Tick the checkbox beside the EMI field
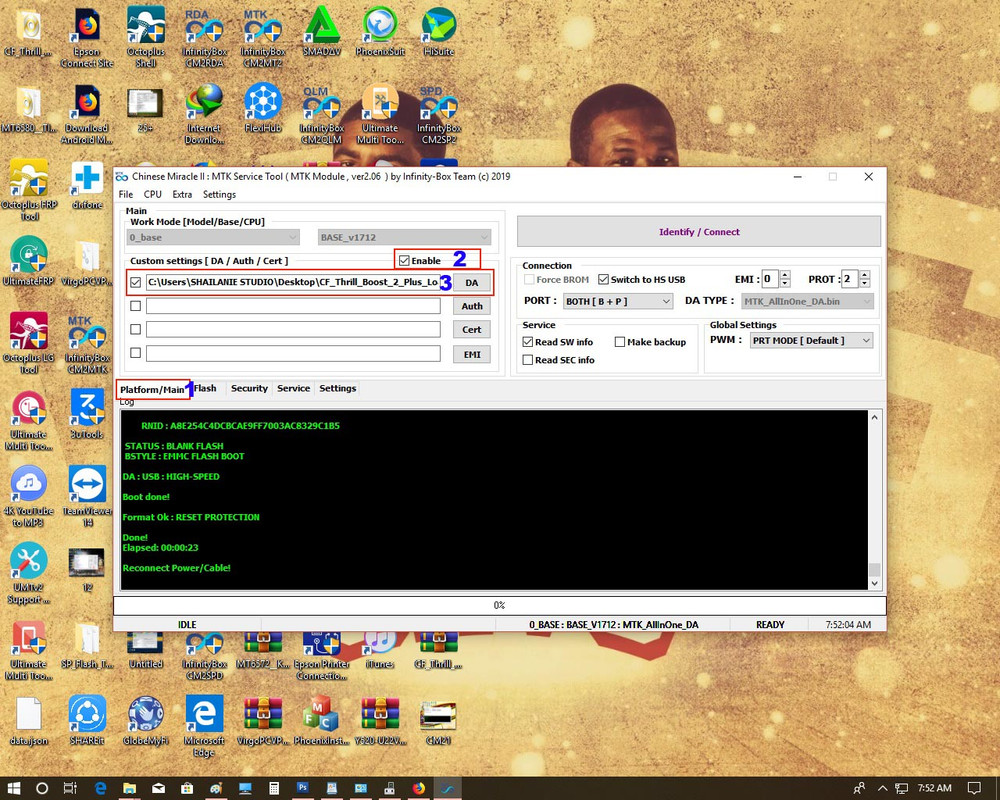 tap(135, 353)
